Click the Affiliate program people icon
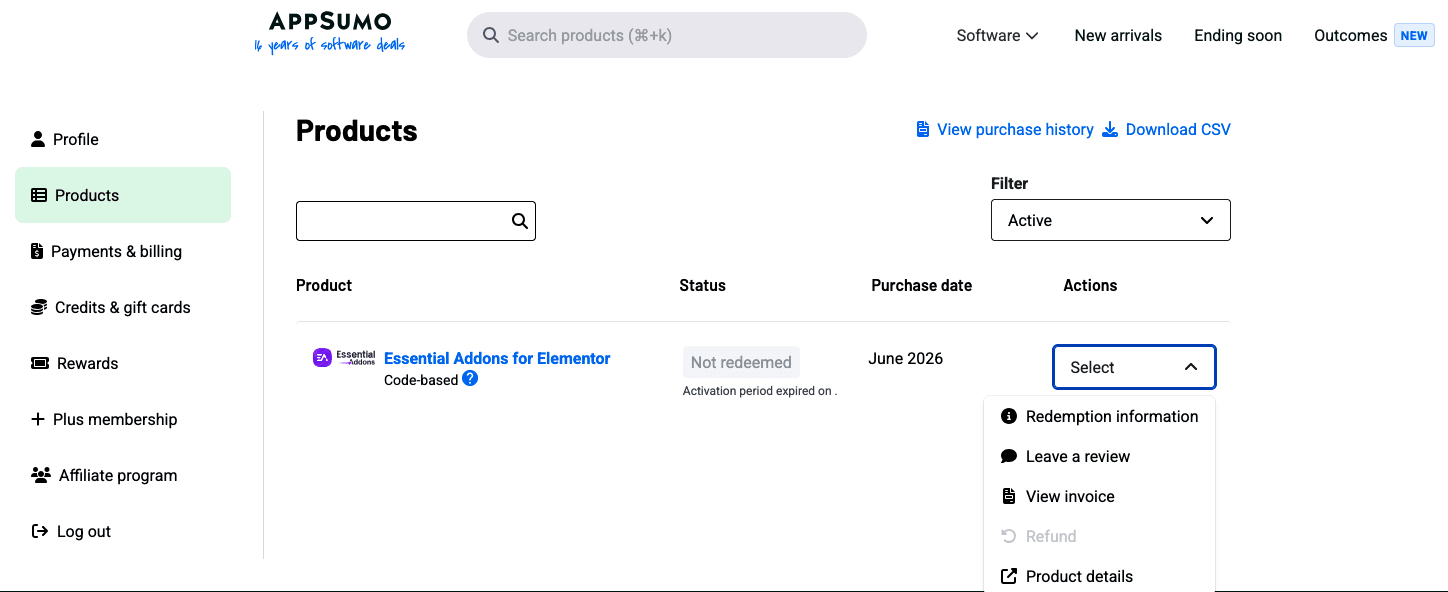Screen dimensions: 1448x592 click(41, 475)
